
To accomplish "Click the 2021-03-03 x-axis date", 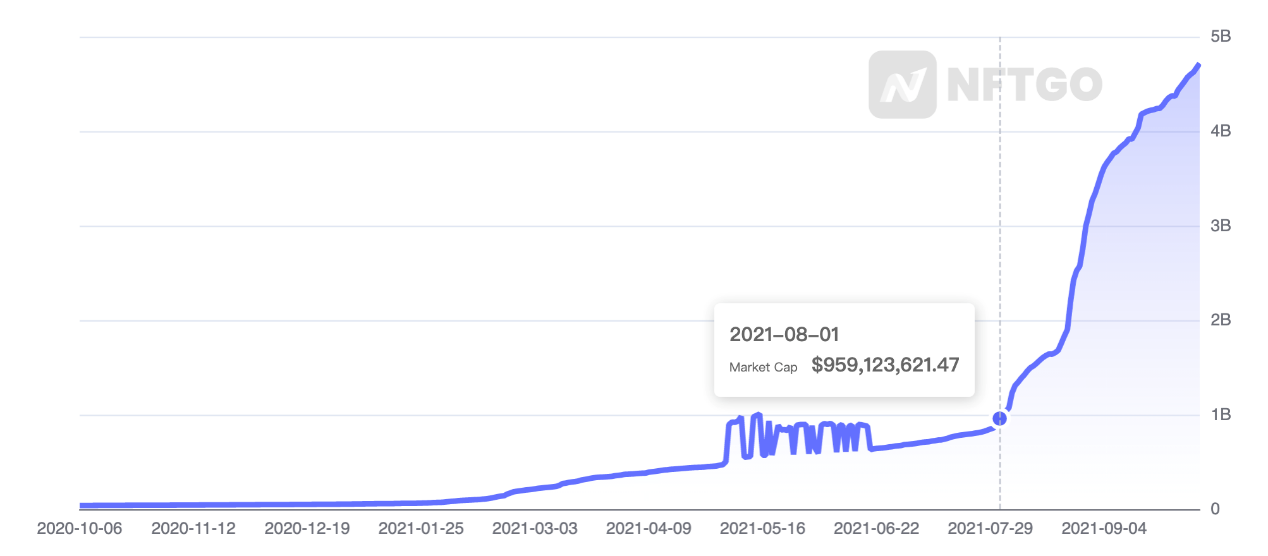I will click(535, 527).
